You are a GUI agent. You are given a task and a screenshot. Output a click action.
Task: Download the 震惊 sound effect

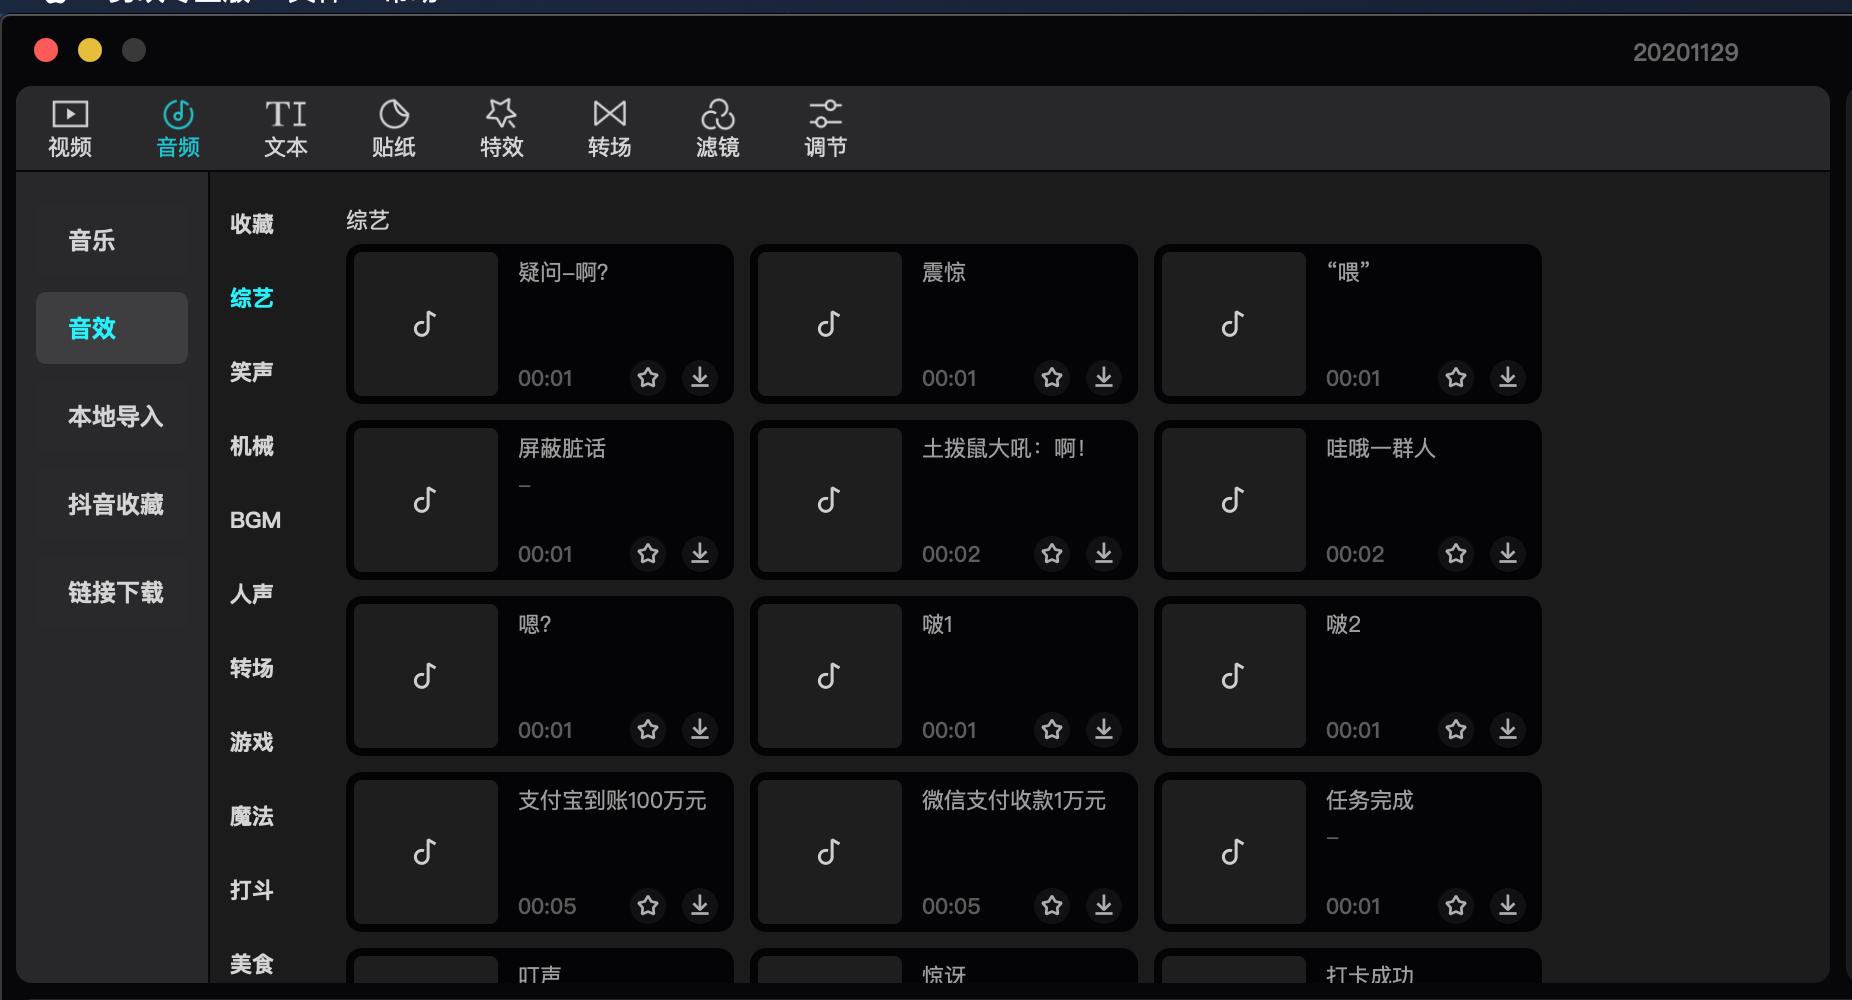(1104, 377)
